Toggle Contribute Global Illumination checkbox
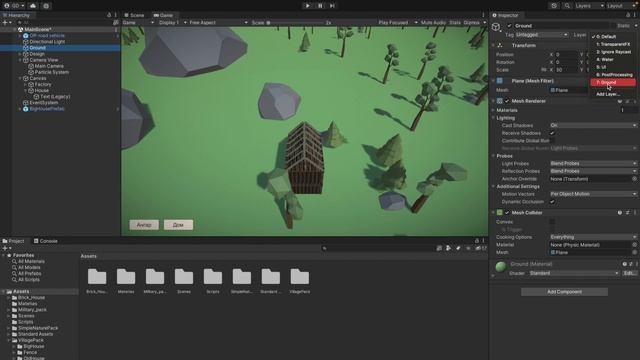 [x=552, y=140]
